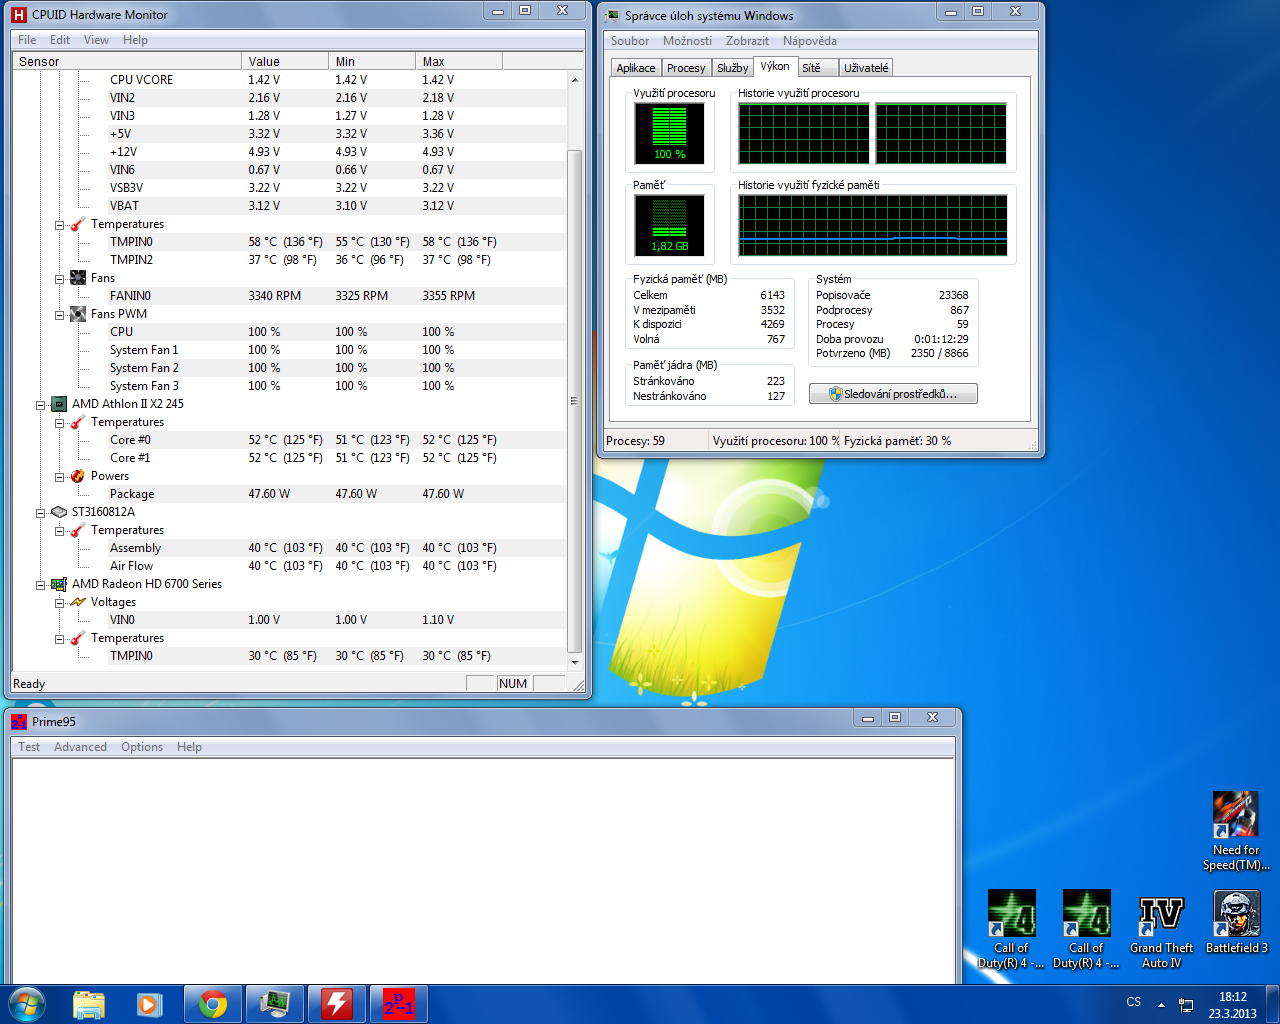This screenshot has width=1280, height=1024.
Task: Open Windows Explorer folder icon in taskbar
Action: (89, 1004)
